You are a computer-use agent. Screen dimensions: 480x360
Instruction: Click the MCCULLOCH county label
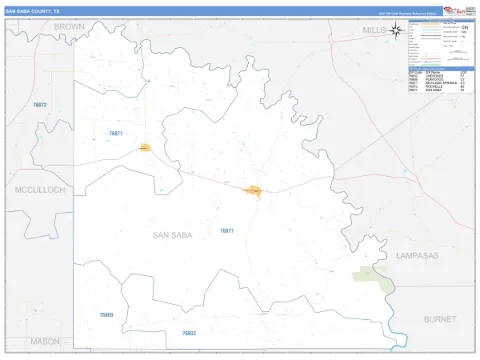pyautogui.click(x=40, y=190)
